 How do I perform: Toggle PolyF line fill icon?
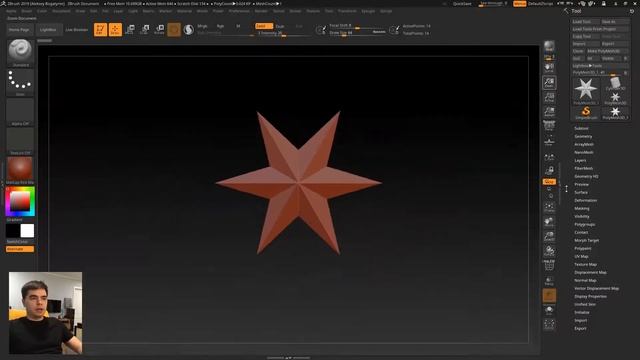(x=549, y=265)
